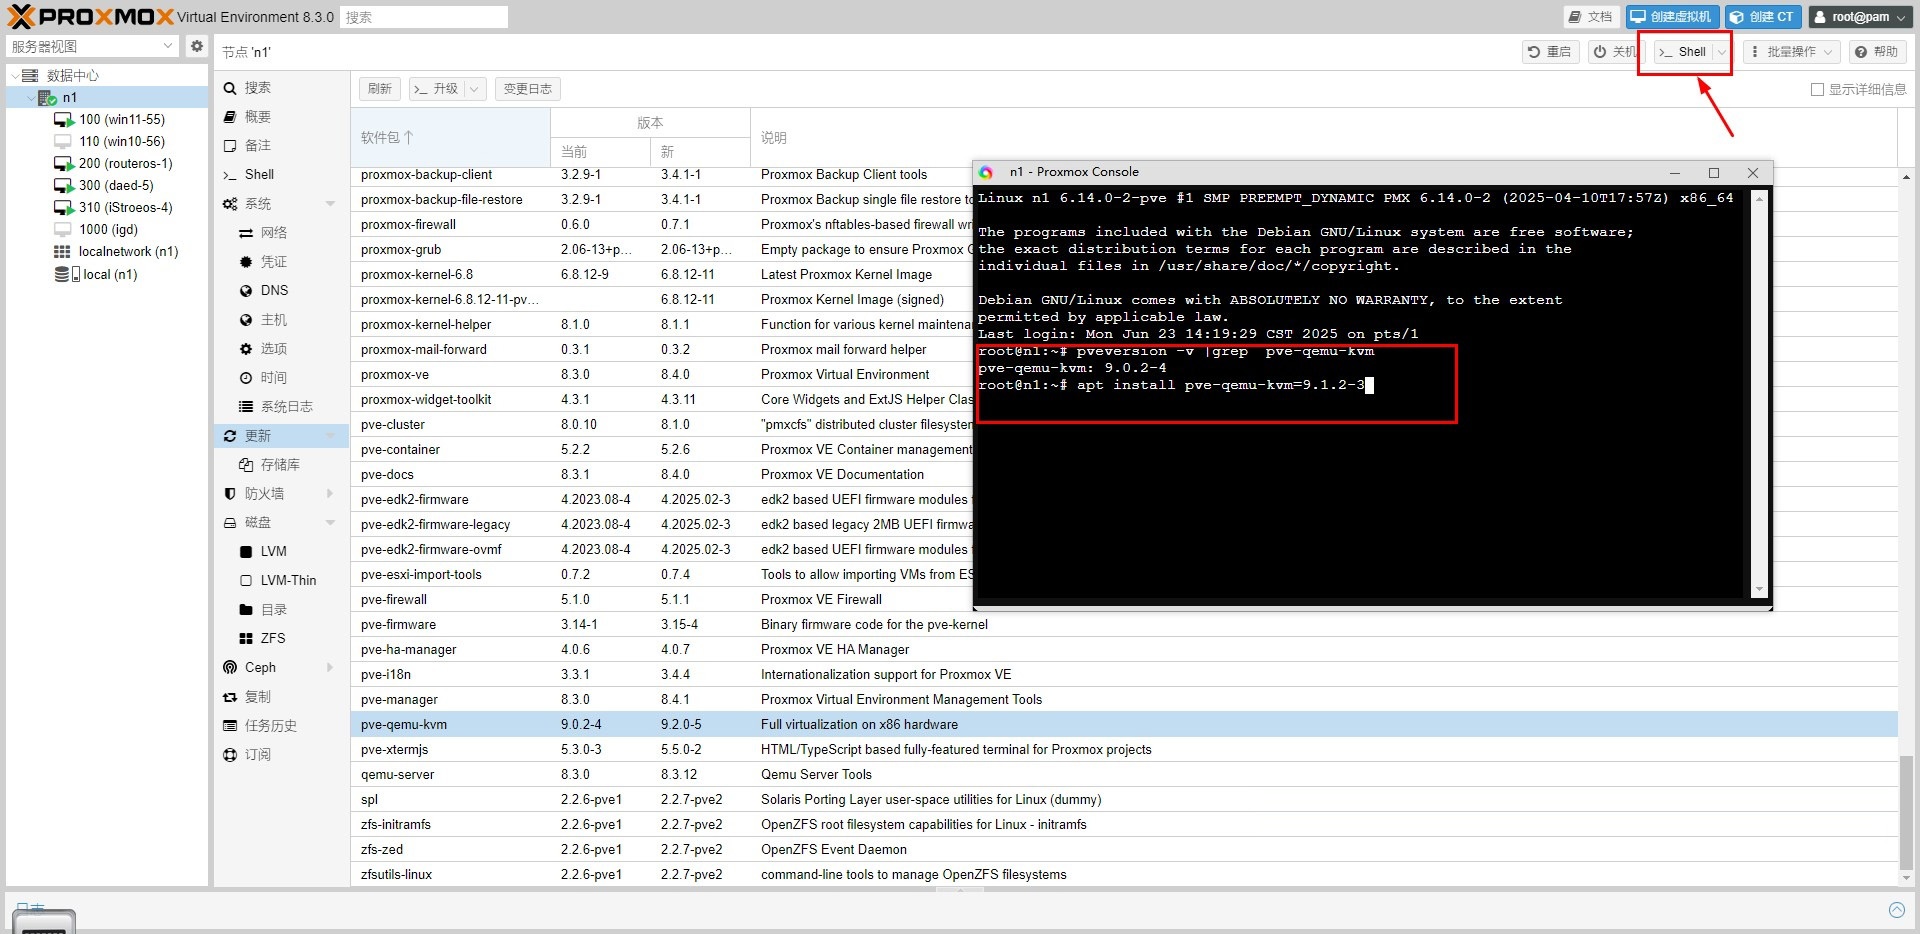Select the pve-qemu-kvm package row

pyautogui.click(x=1124, y=724)
